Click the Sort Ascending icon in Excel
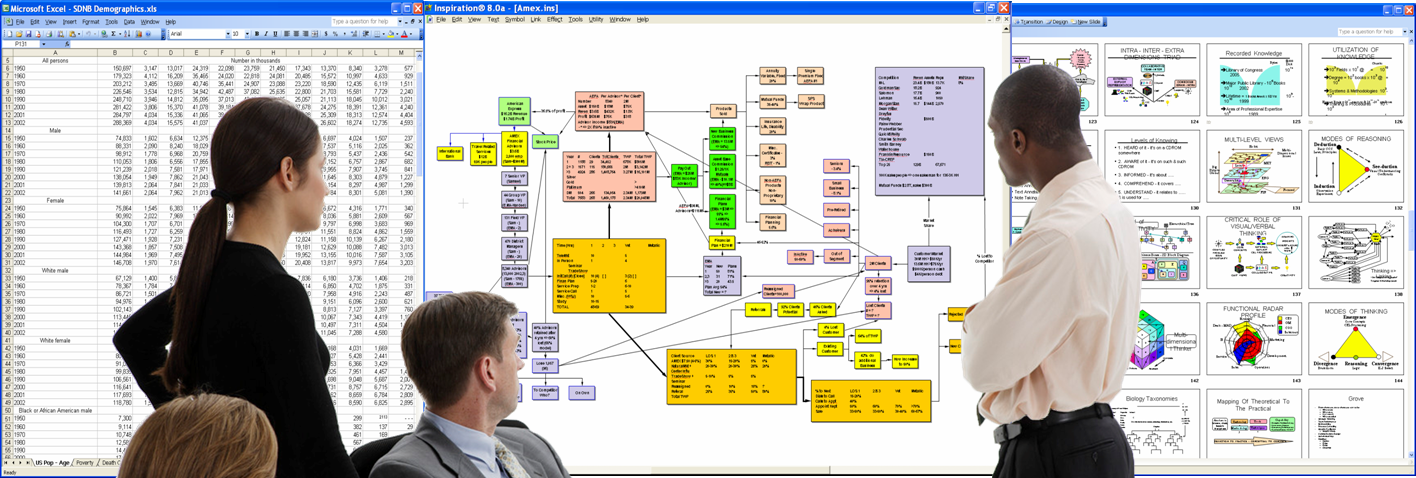The width and height of the screenshot is (1416, 478). 127,33
